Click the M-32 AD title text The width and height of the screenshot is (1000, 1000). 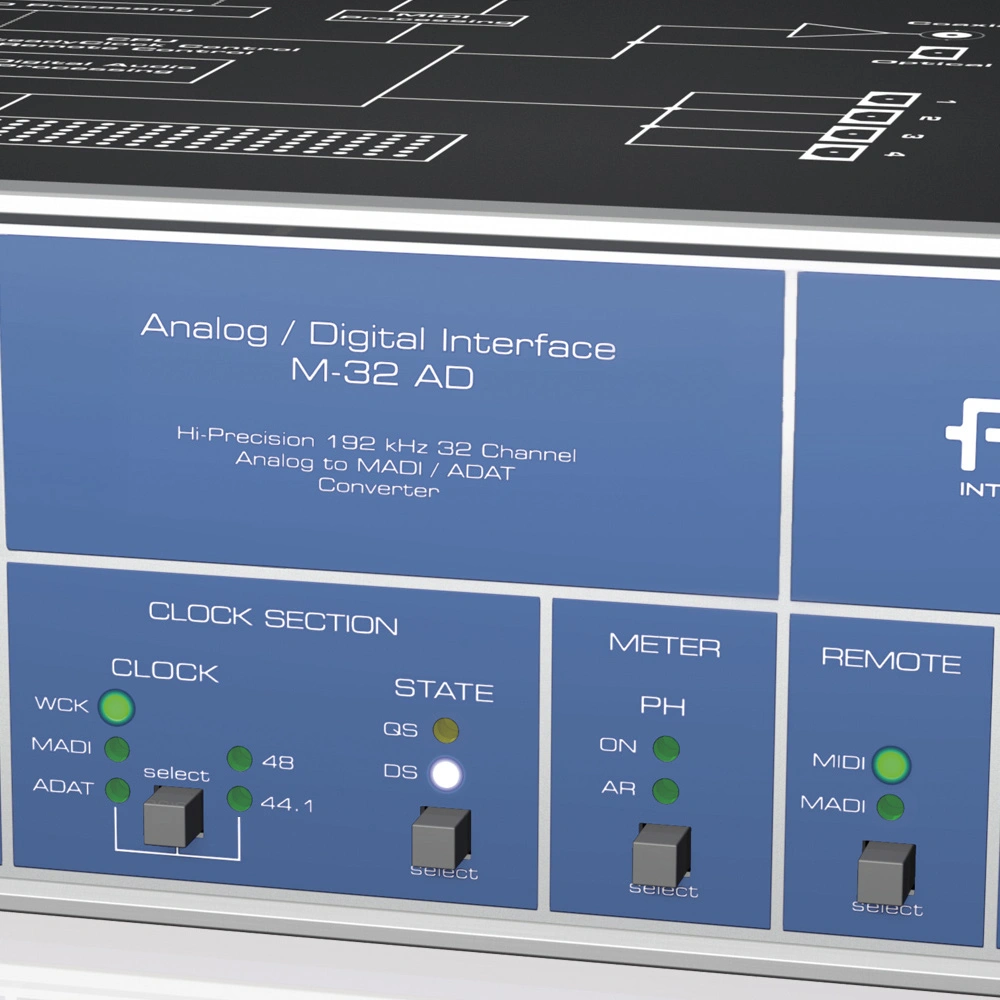(382, 376)
